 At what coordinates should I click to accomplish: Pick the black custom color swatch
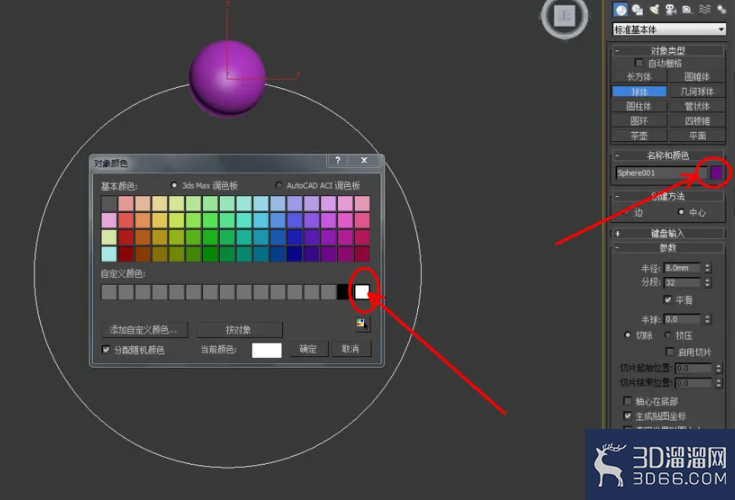(x=343, y=291)
